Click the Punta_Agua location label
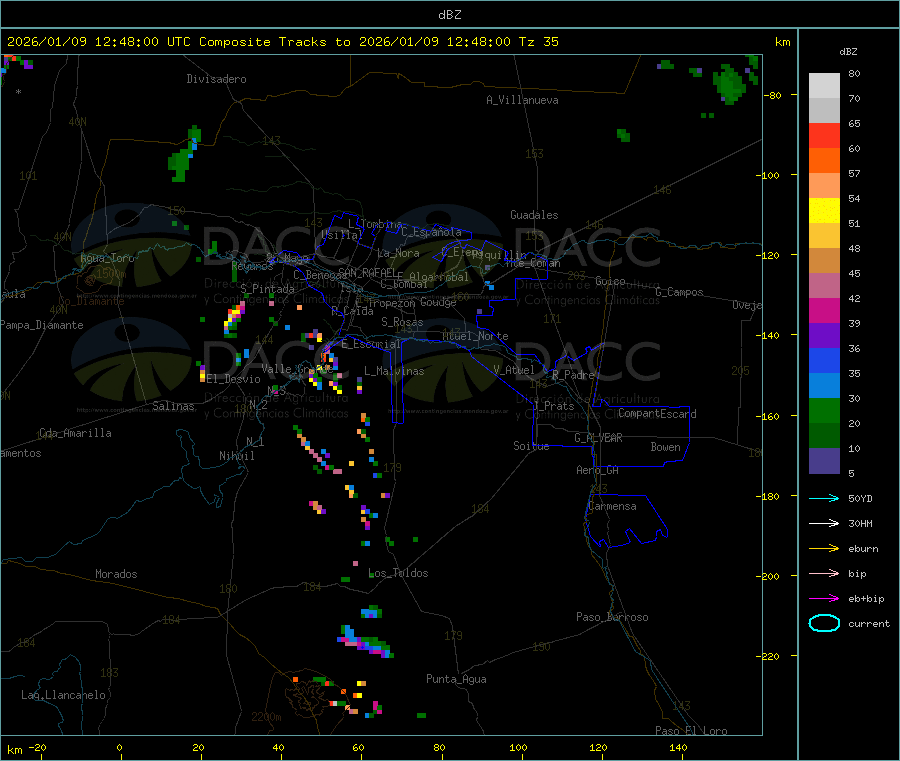The width and height of the screenshot is (900, 761). (456, 679)
